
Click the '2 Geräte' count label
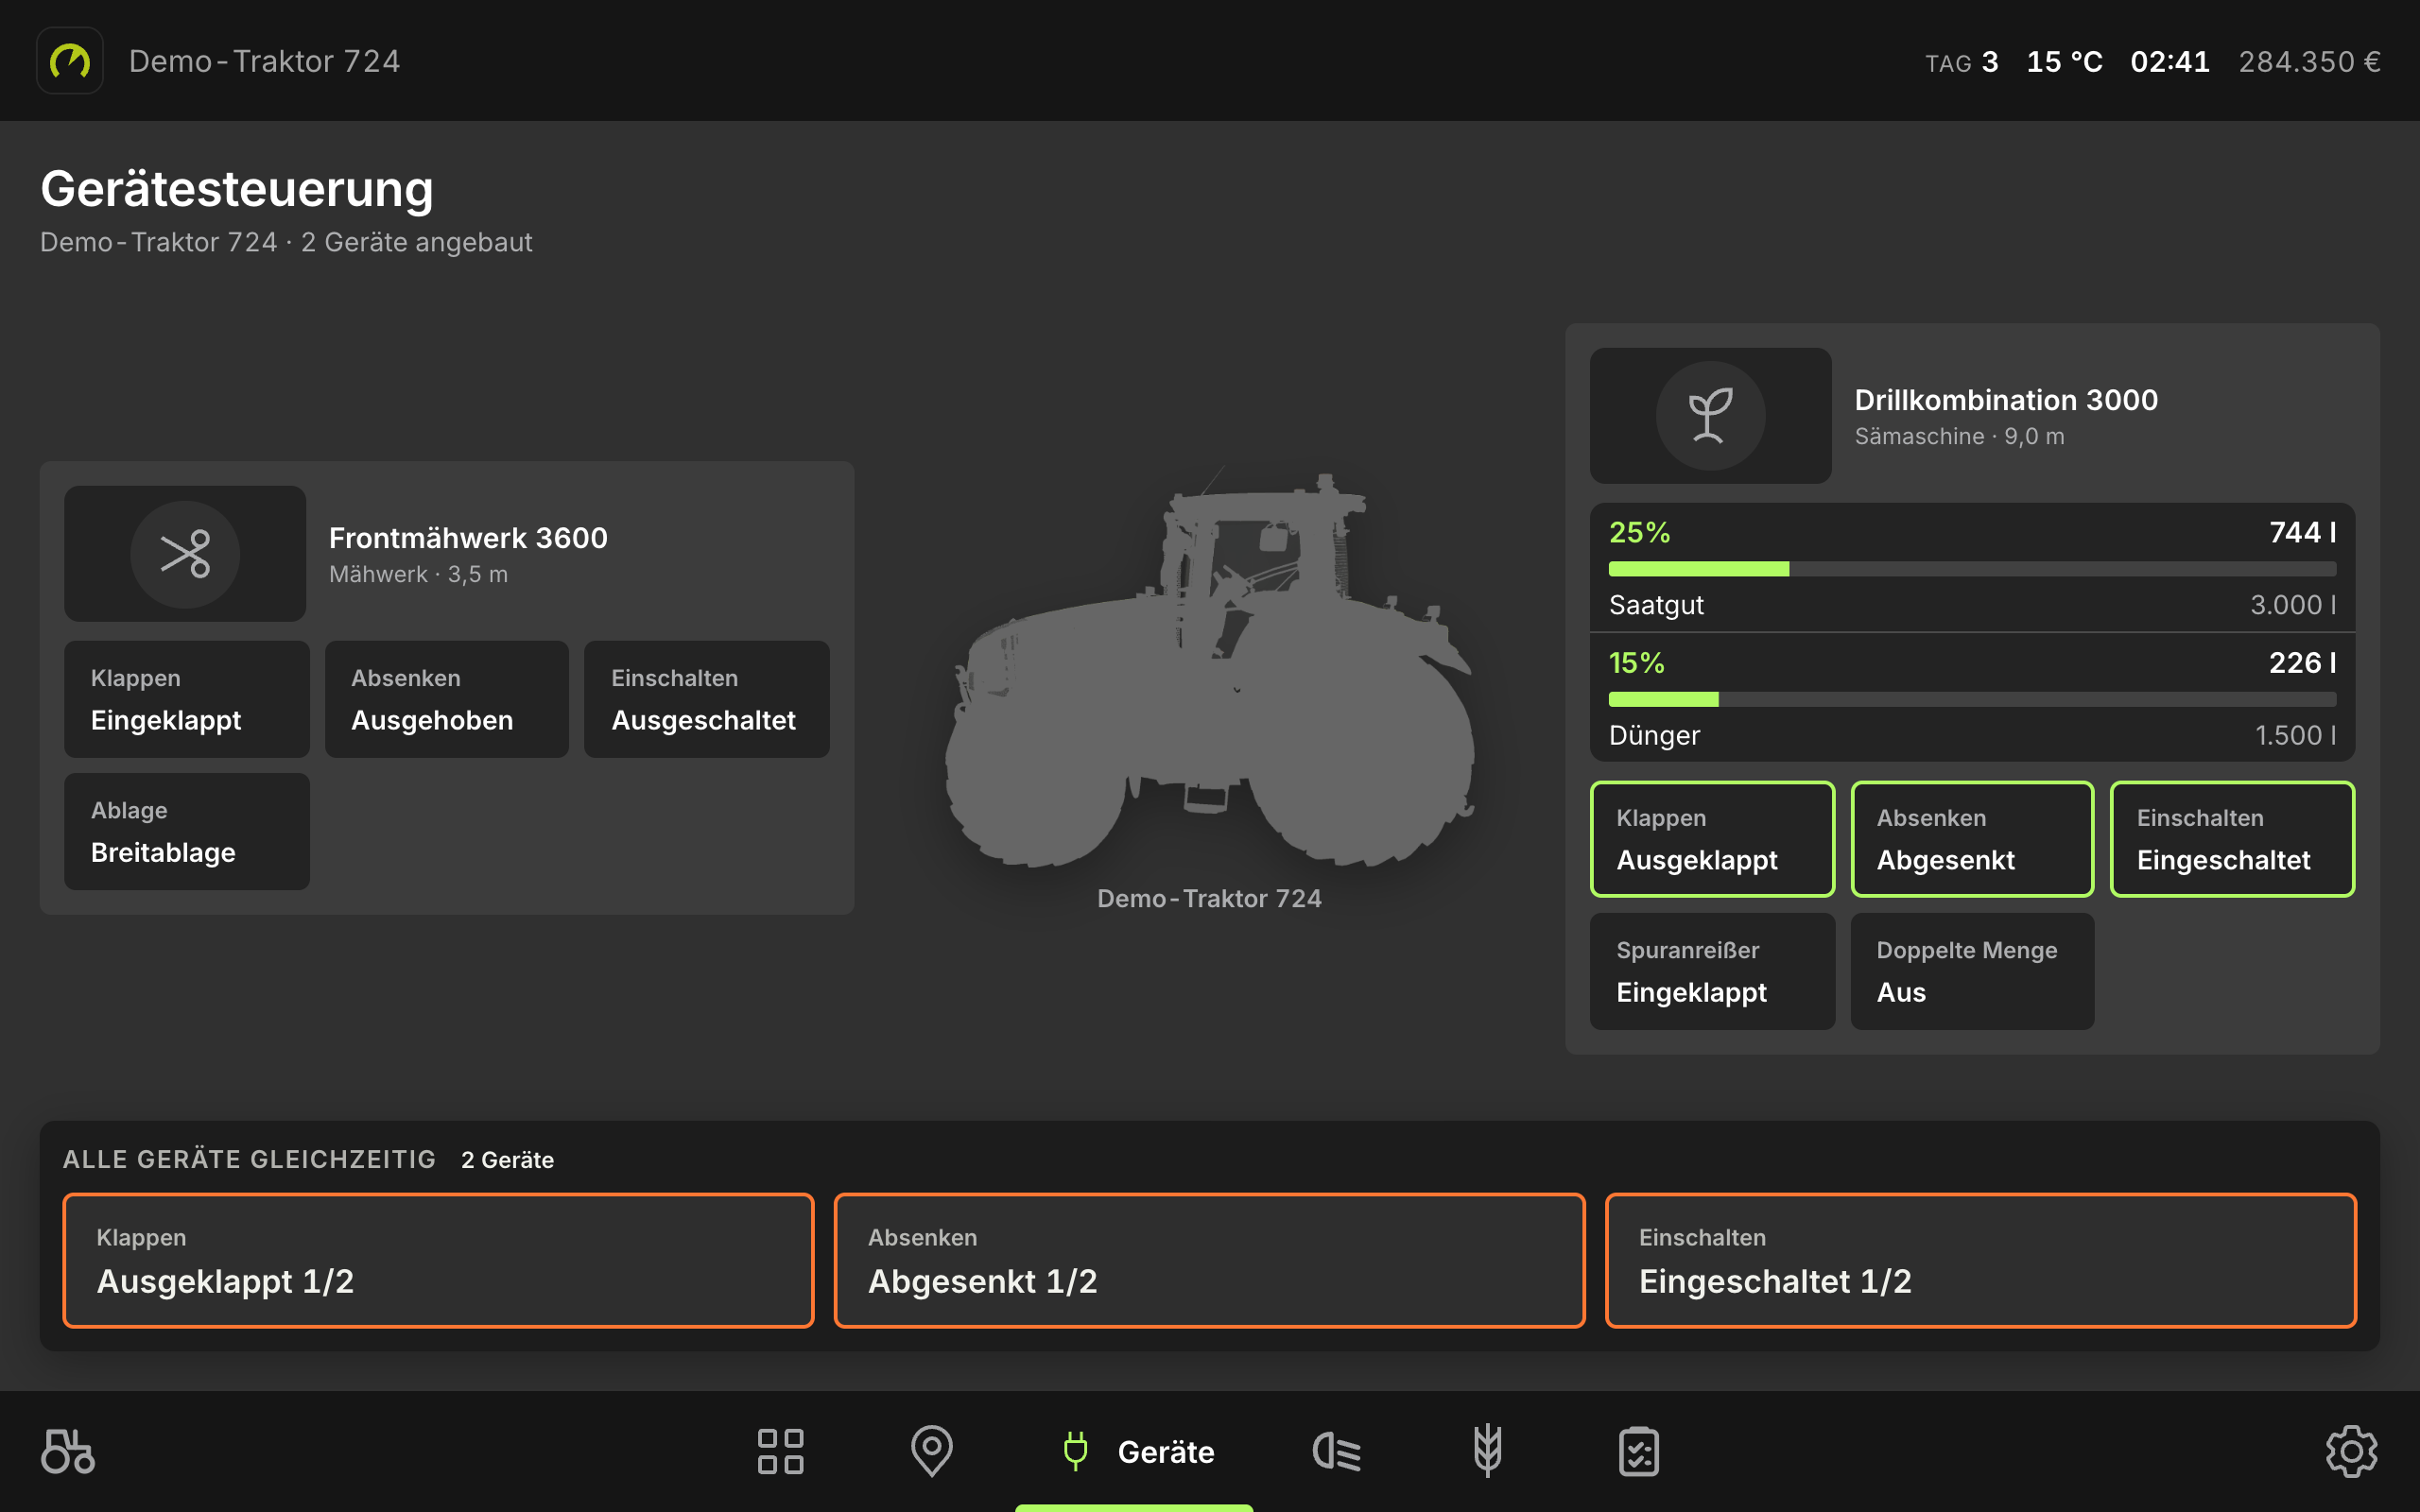click(507, 1159)
